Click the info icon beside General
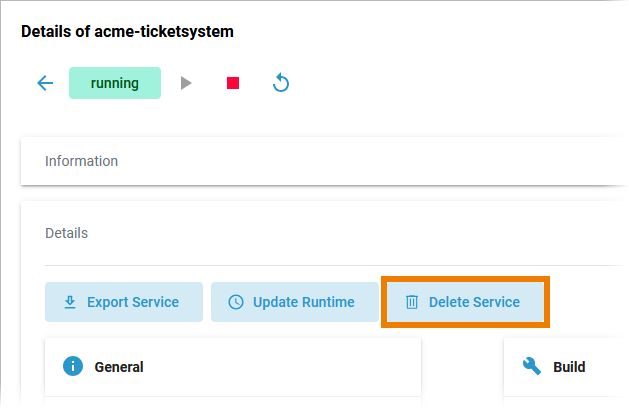This screenshot has width=629, height=409. tap(72, 366)
